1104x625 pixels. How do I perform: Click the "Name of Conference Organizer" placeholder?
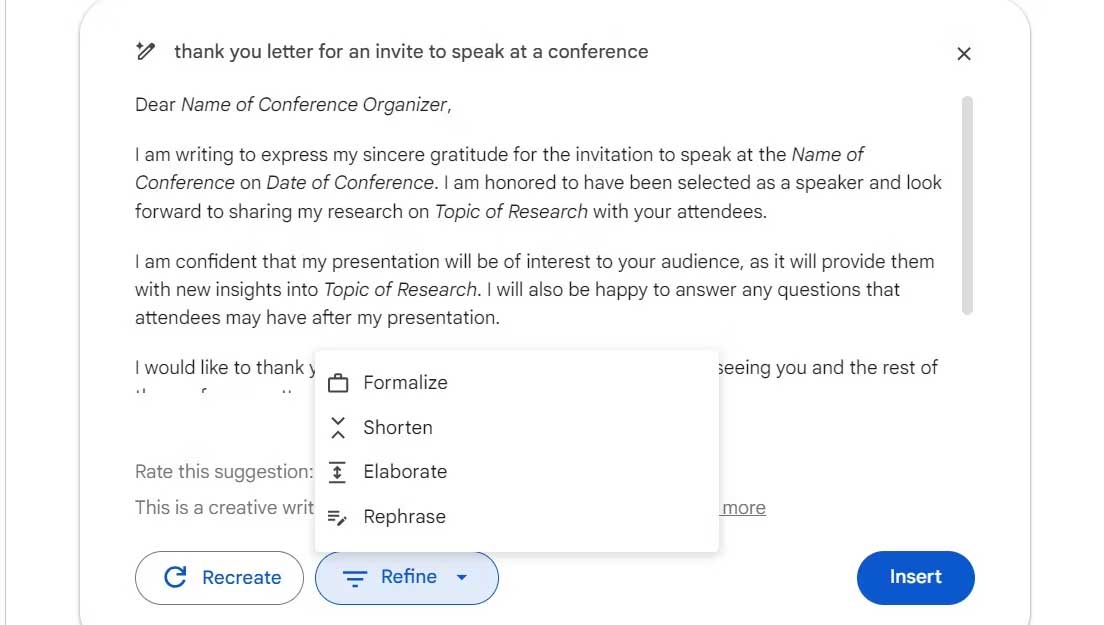(x=313, y=105)
